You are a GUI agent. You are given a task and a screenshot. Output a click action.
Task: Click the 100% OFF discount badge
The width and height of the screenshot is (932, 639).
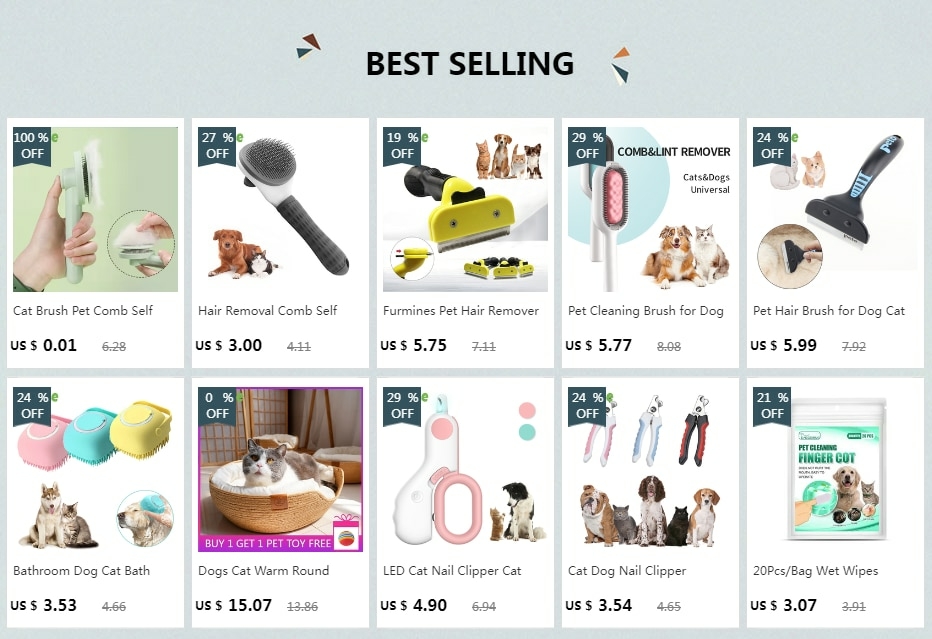[x=32, y=146]
